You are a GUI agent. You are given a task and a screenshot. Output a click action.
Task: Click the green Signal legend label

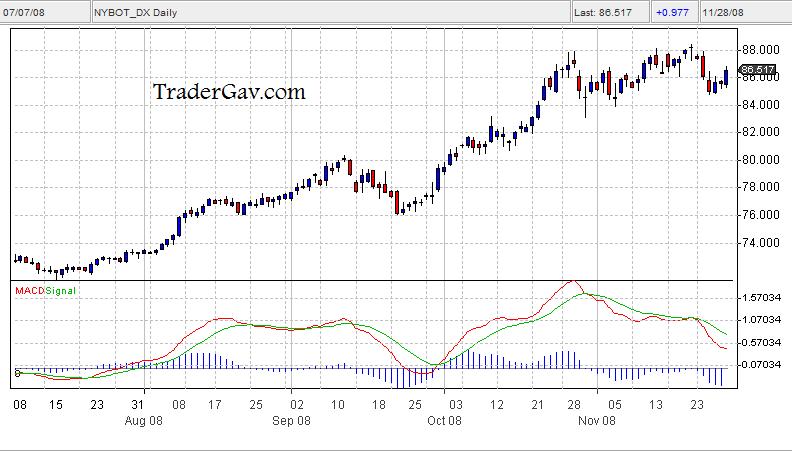click(61, 291)
